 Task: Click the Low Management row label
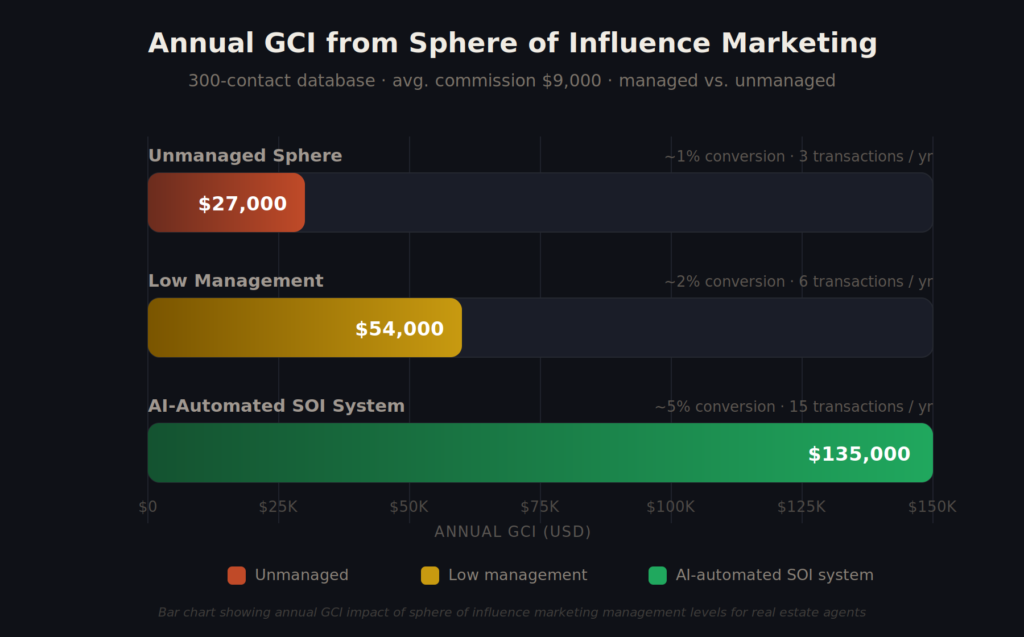point(236,281)
